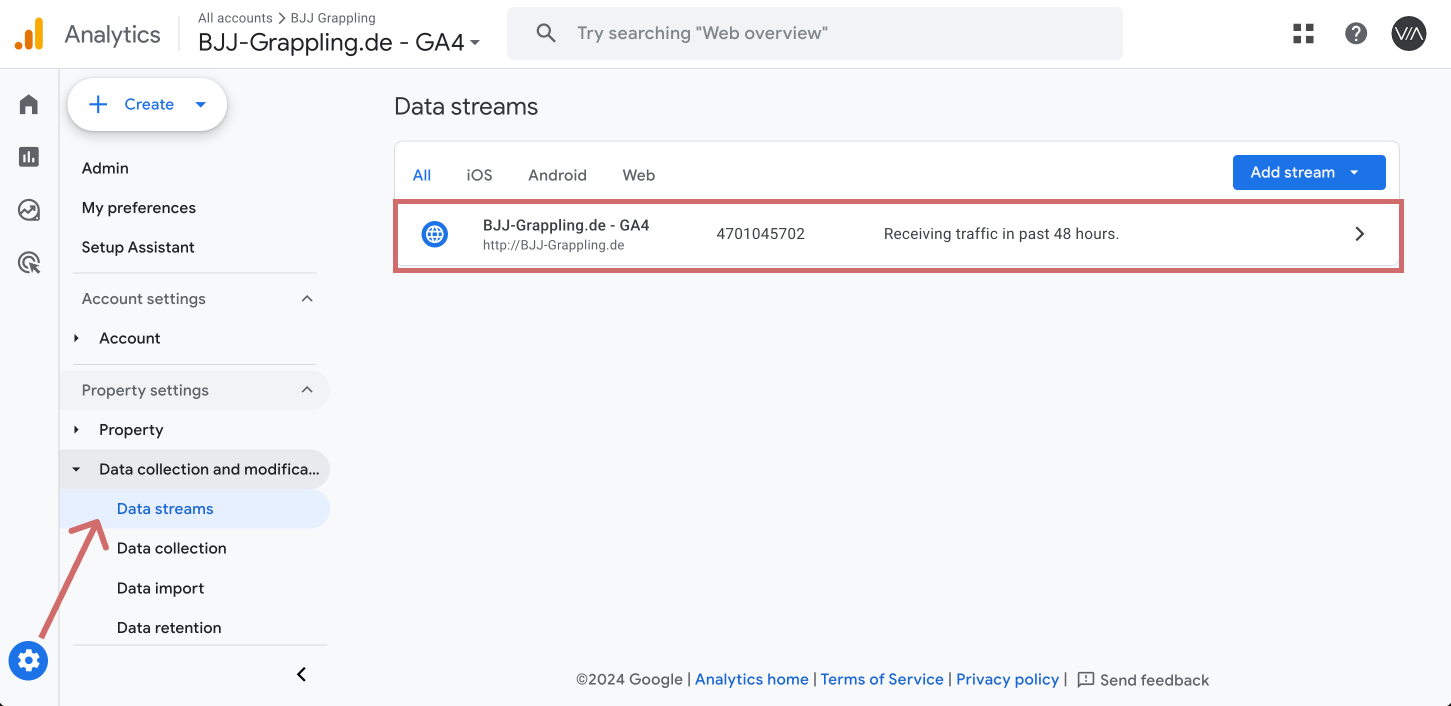Click the Google Analytics logo
The width and height of the screenshot is (1451, 706).
pos(29,34)
